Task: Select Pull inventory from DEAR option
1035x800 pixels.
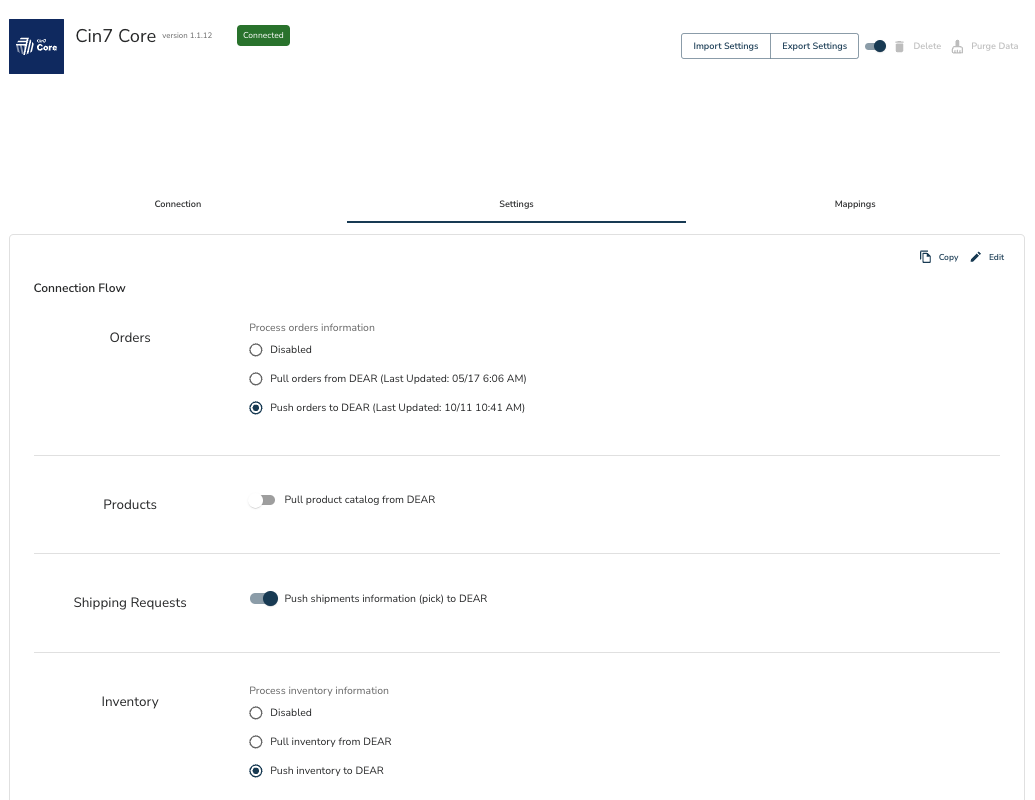Action: click(x=255, y=742)
